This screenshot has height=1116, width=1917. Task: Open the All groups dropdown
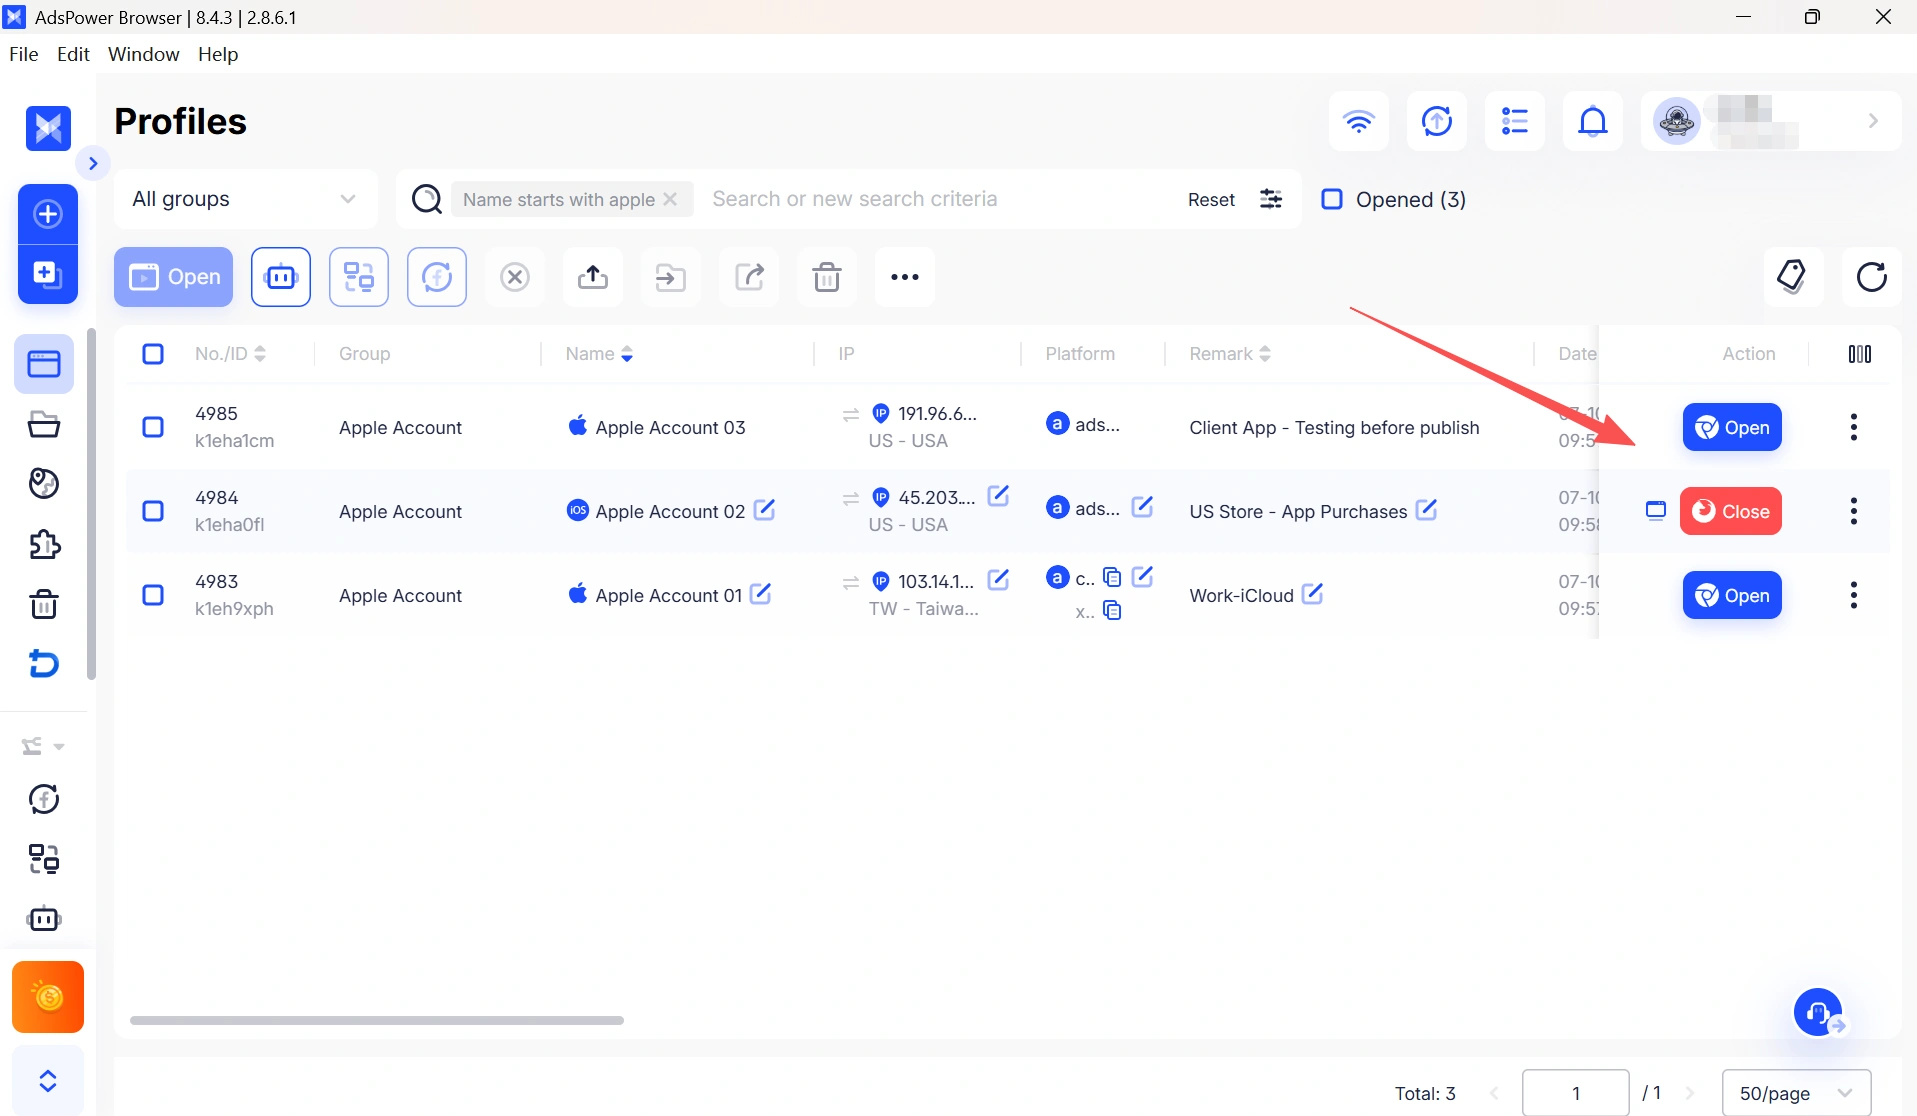(x=246, y=199)
